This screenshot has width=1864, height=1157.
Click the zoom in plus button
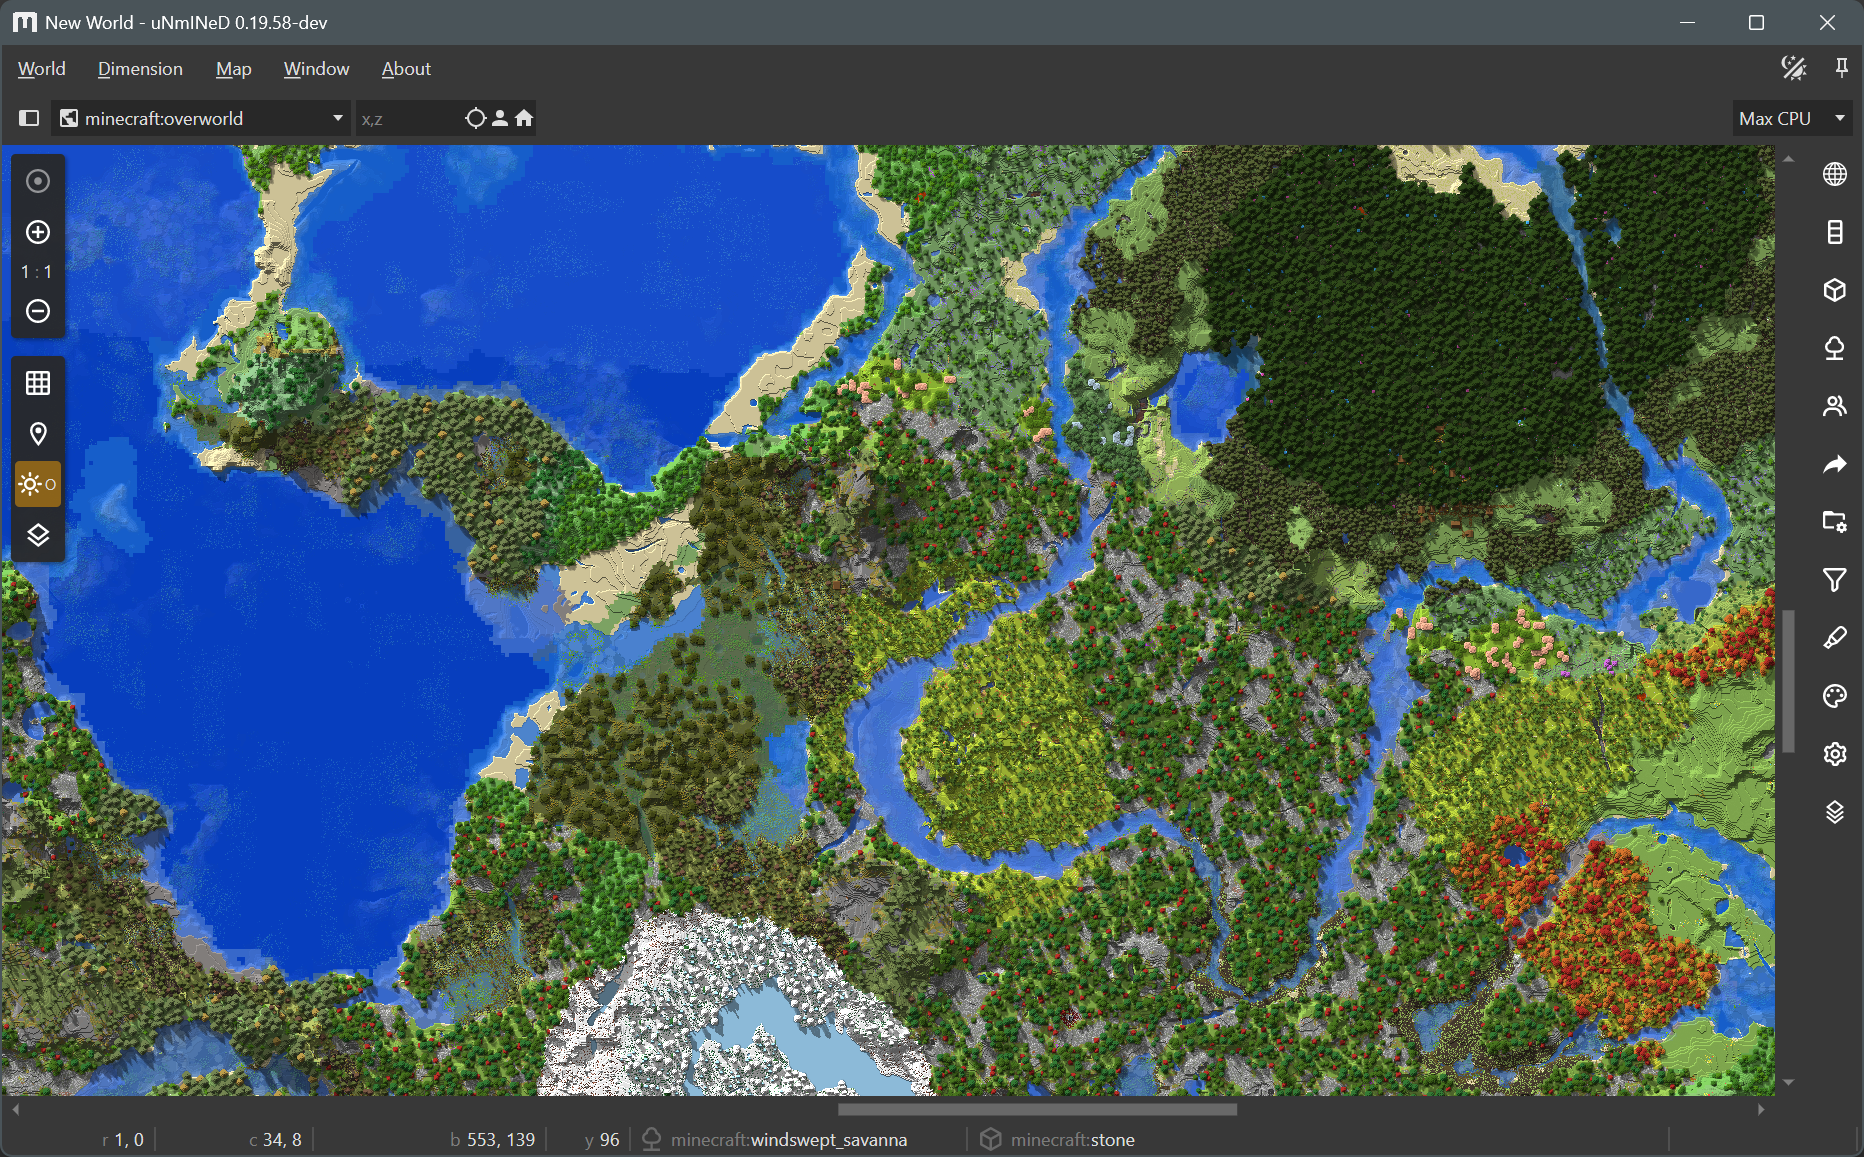pos(38,232)
